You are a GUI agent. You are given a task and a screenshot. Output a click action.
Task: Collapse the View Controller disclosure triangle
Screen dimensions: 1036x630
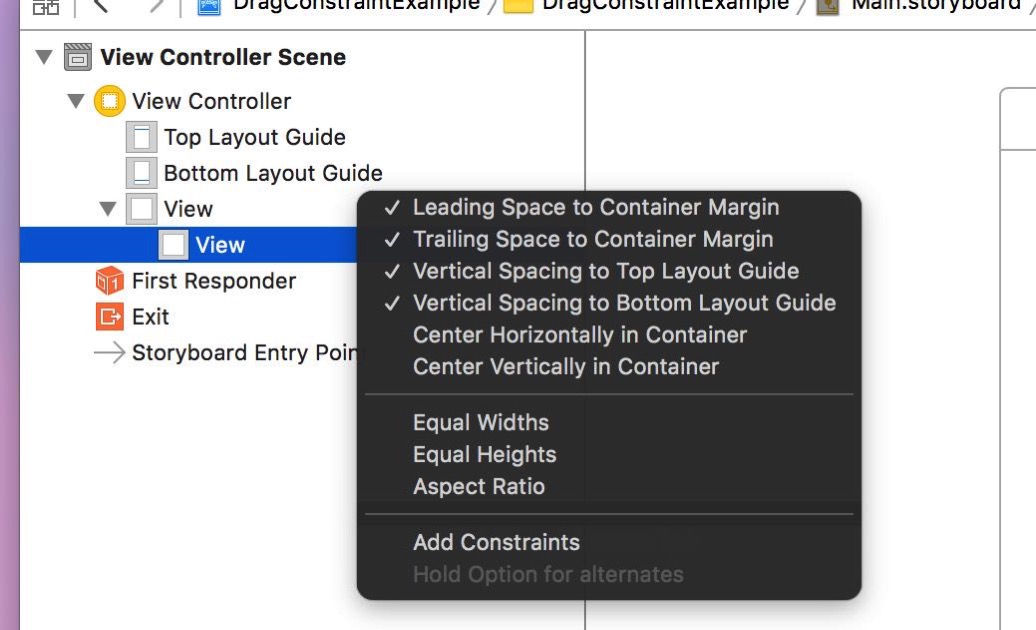[76, 101]
